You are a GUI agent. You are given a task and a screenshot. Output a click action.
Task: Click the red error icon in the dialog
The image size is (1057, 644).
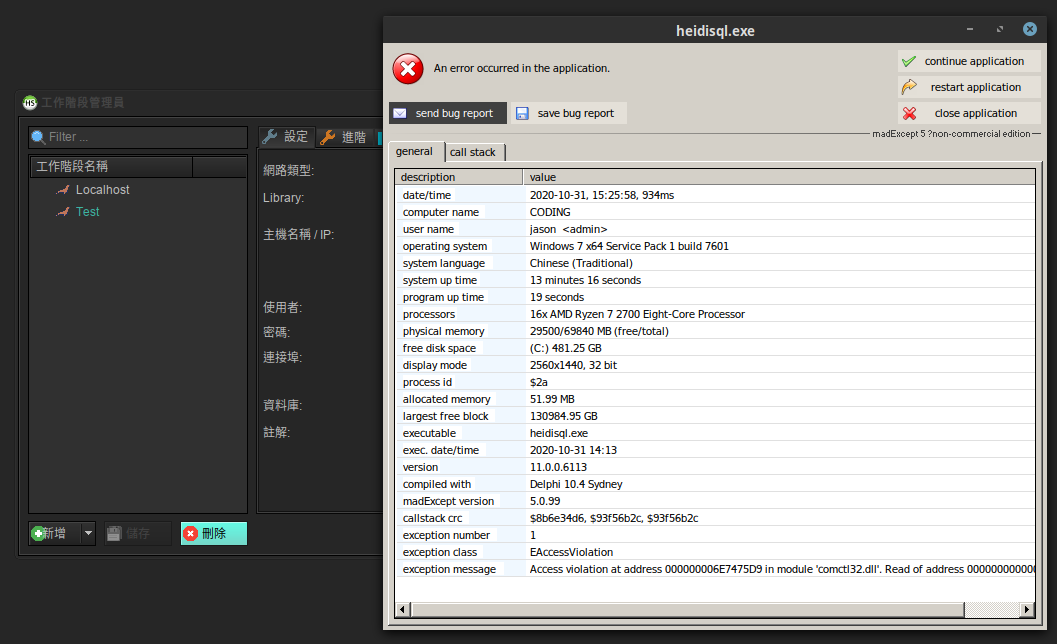pos(408,69)
